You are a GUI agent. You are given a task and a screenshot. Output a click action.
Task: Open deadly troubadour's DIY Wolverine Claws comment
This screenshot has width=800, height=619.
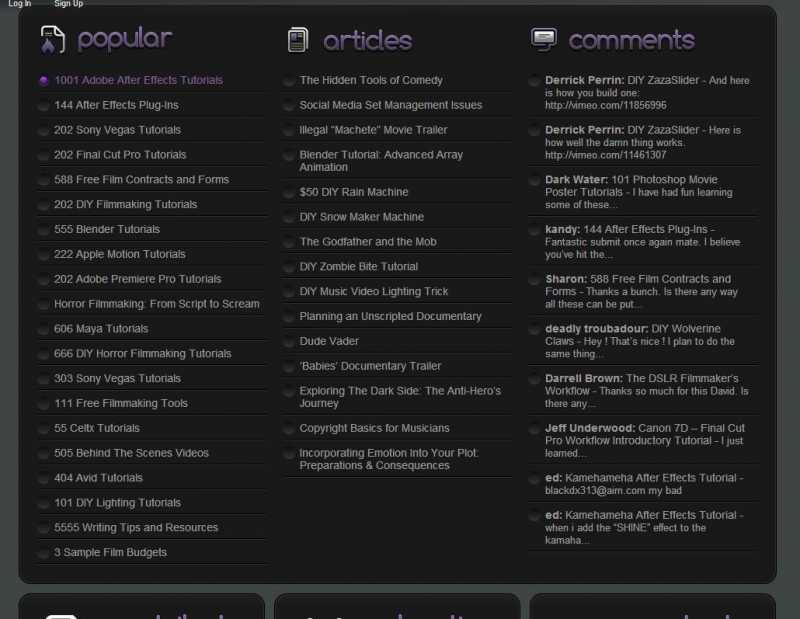(x=640, y=341)
